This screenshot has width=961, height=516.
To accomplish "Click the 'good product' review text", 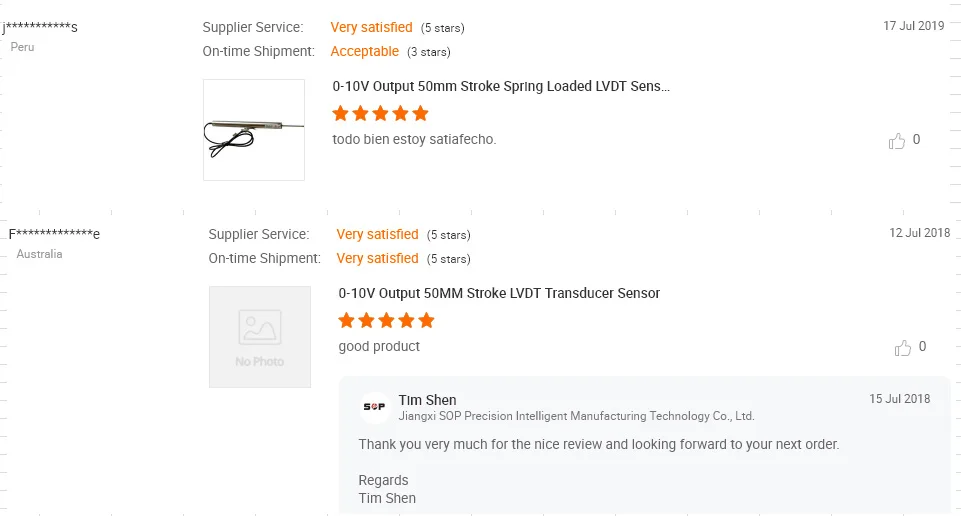I will 379,347.
